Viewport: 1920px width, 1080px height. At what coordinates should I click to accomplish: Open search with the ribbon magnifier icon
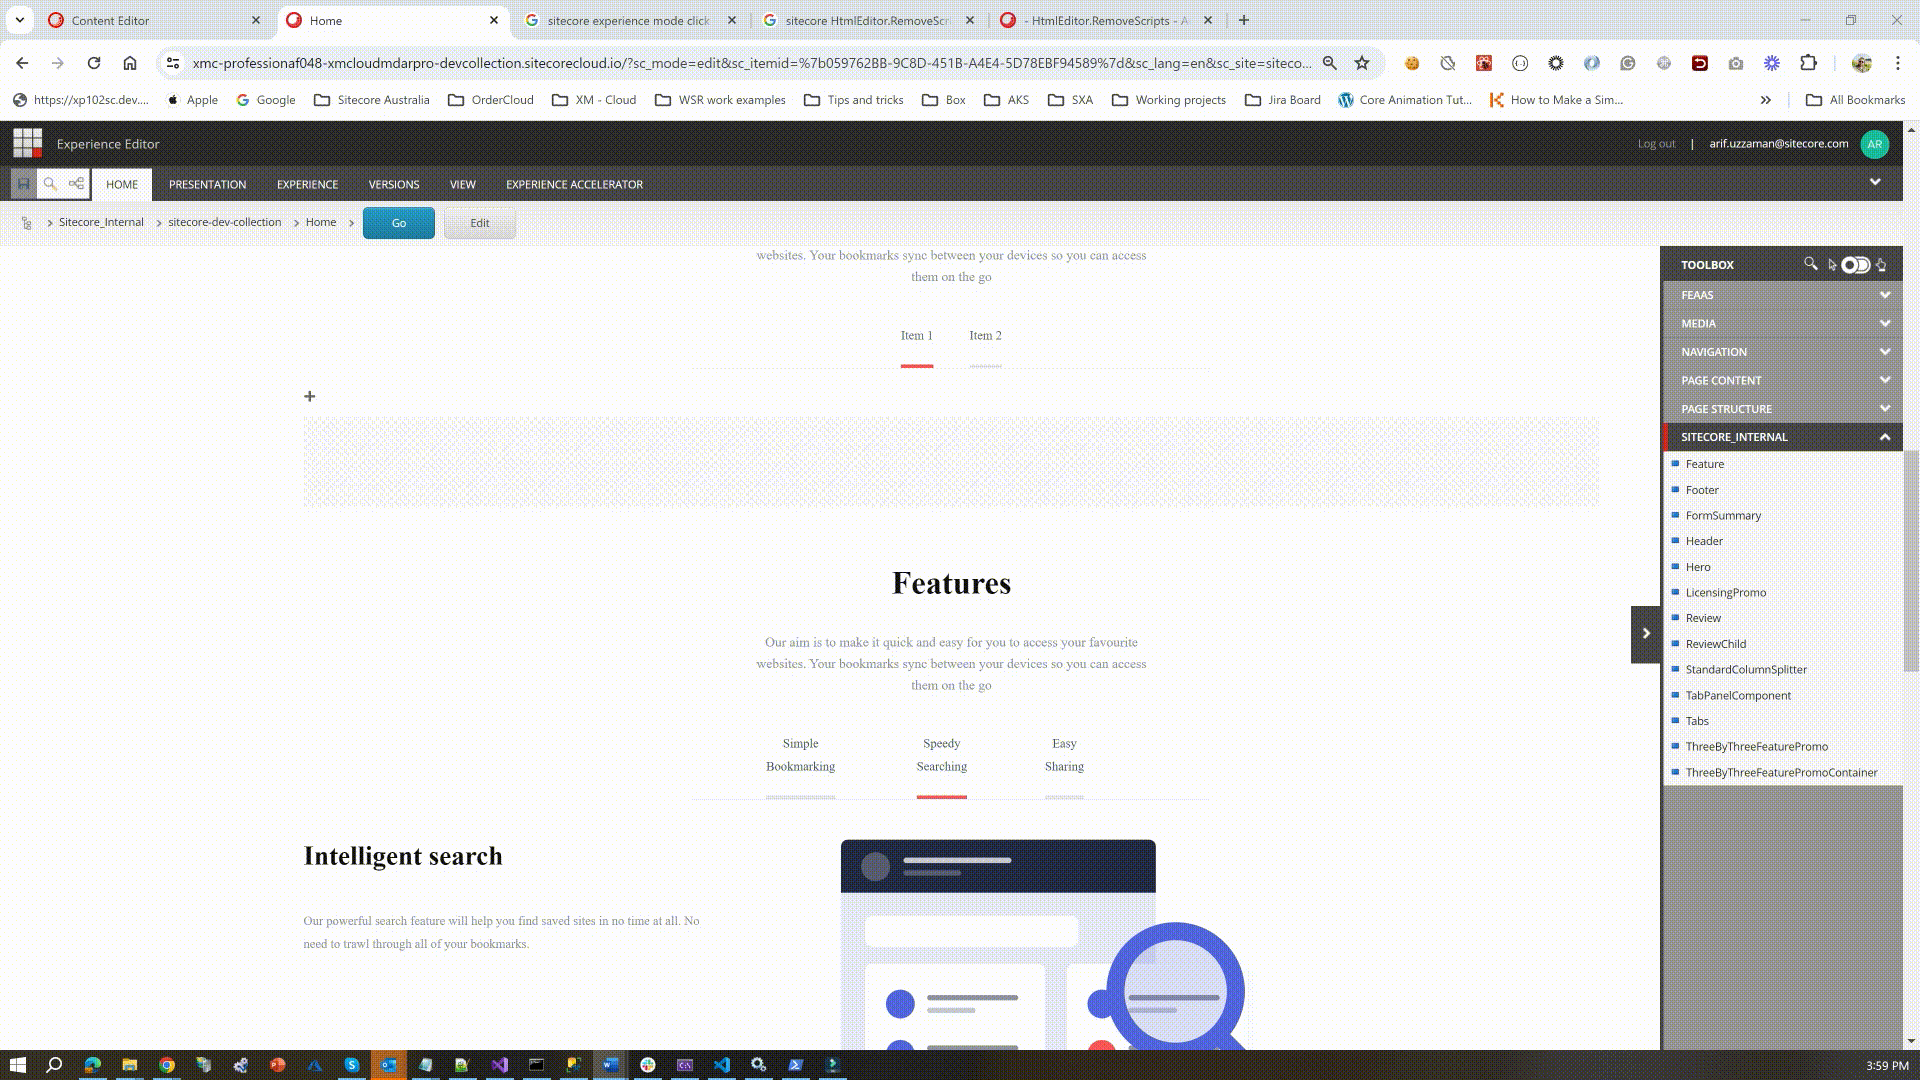coord(49,184)
